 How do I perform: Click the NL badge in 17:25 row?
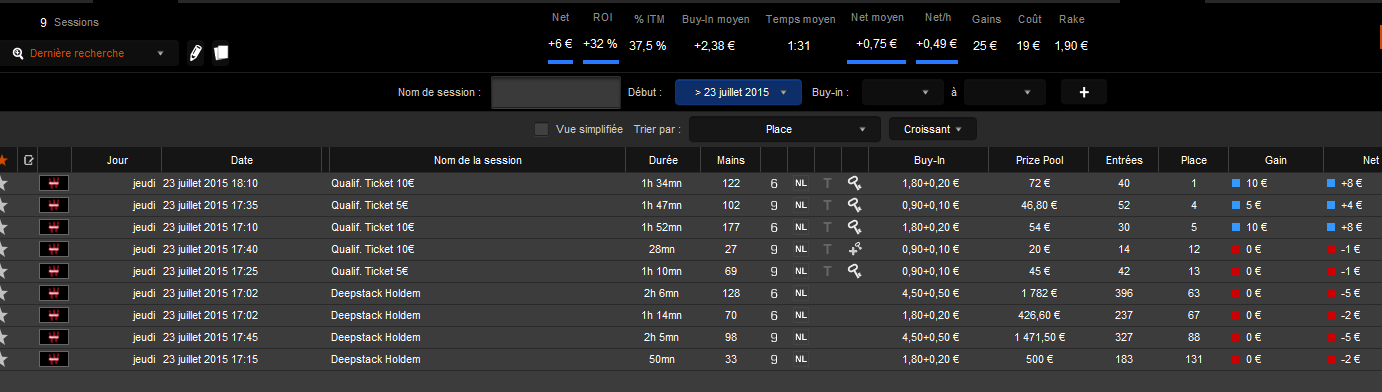801,271
